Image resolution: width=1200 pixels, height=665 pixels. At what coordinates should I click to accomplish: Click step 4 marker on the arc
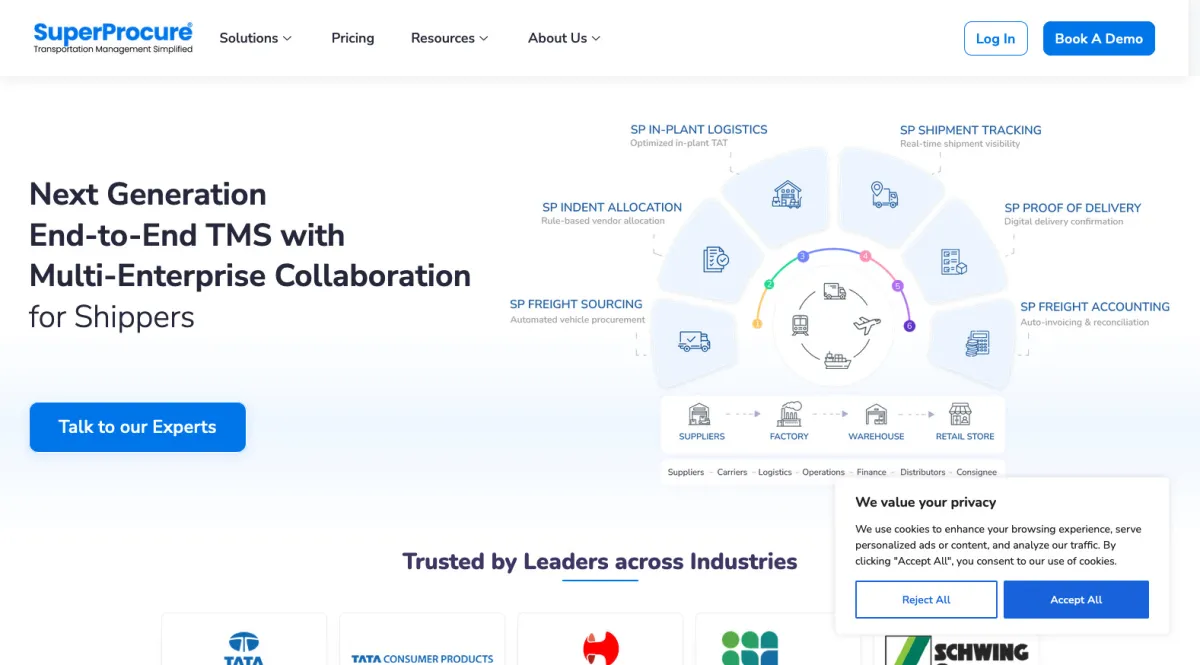[x=866, y=257]
